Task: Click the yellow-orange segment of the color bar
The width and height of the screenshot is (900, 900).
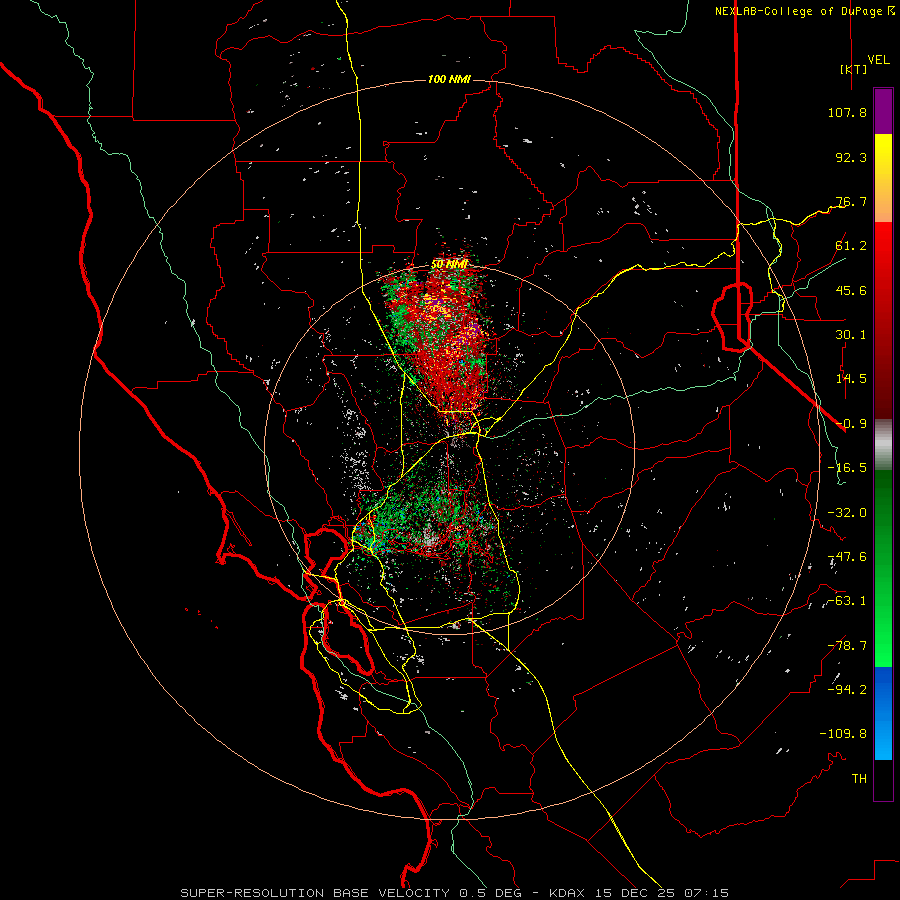Action: [883, 178]
